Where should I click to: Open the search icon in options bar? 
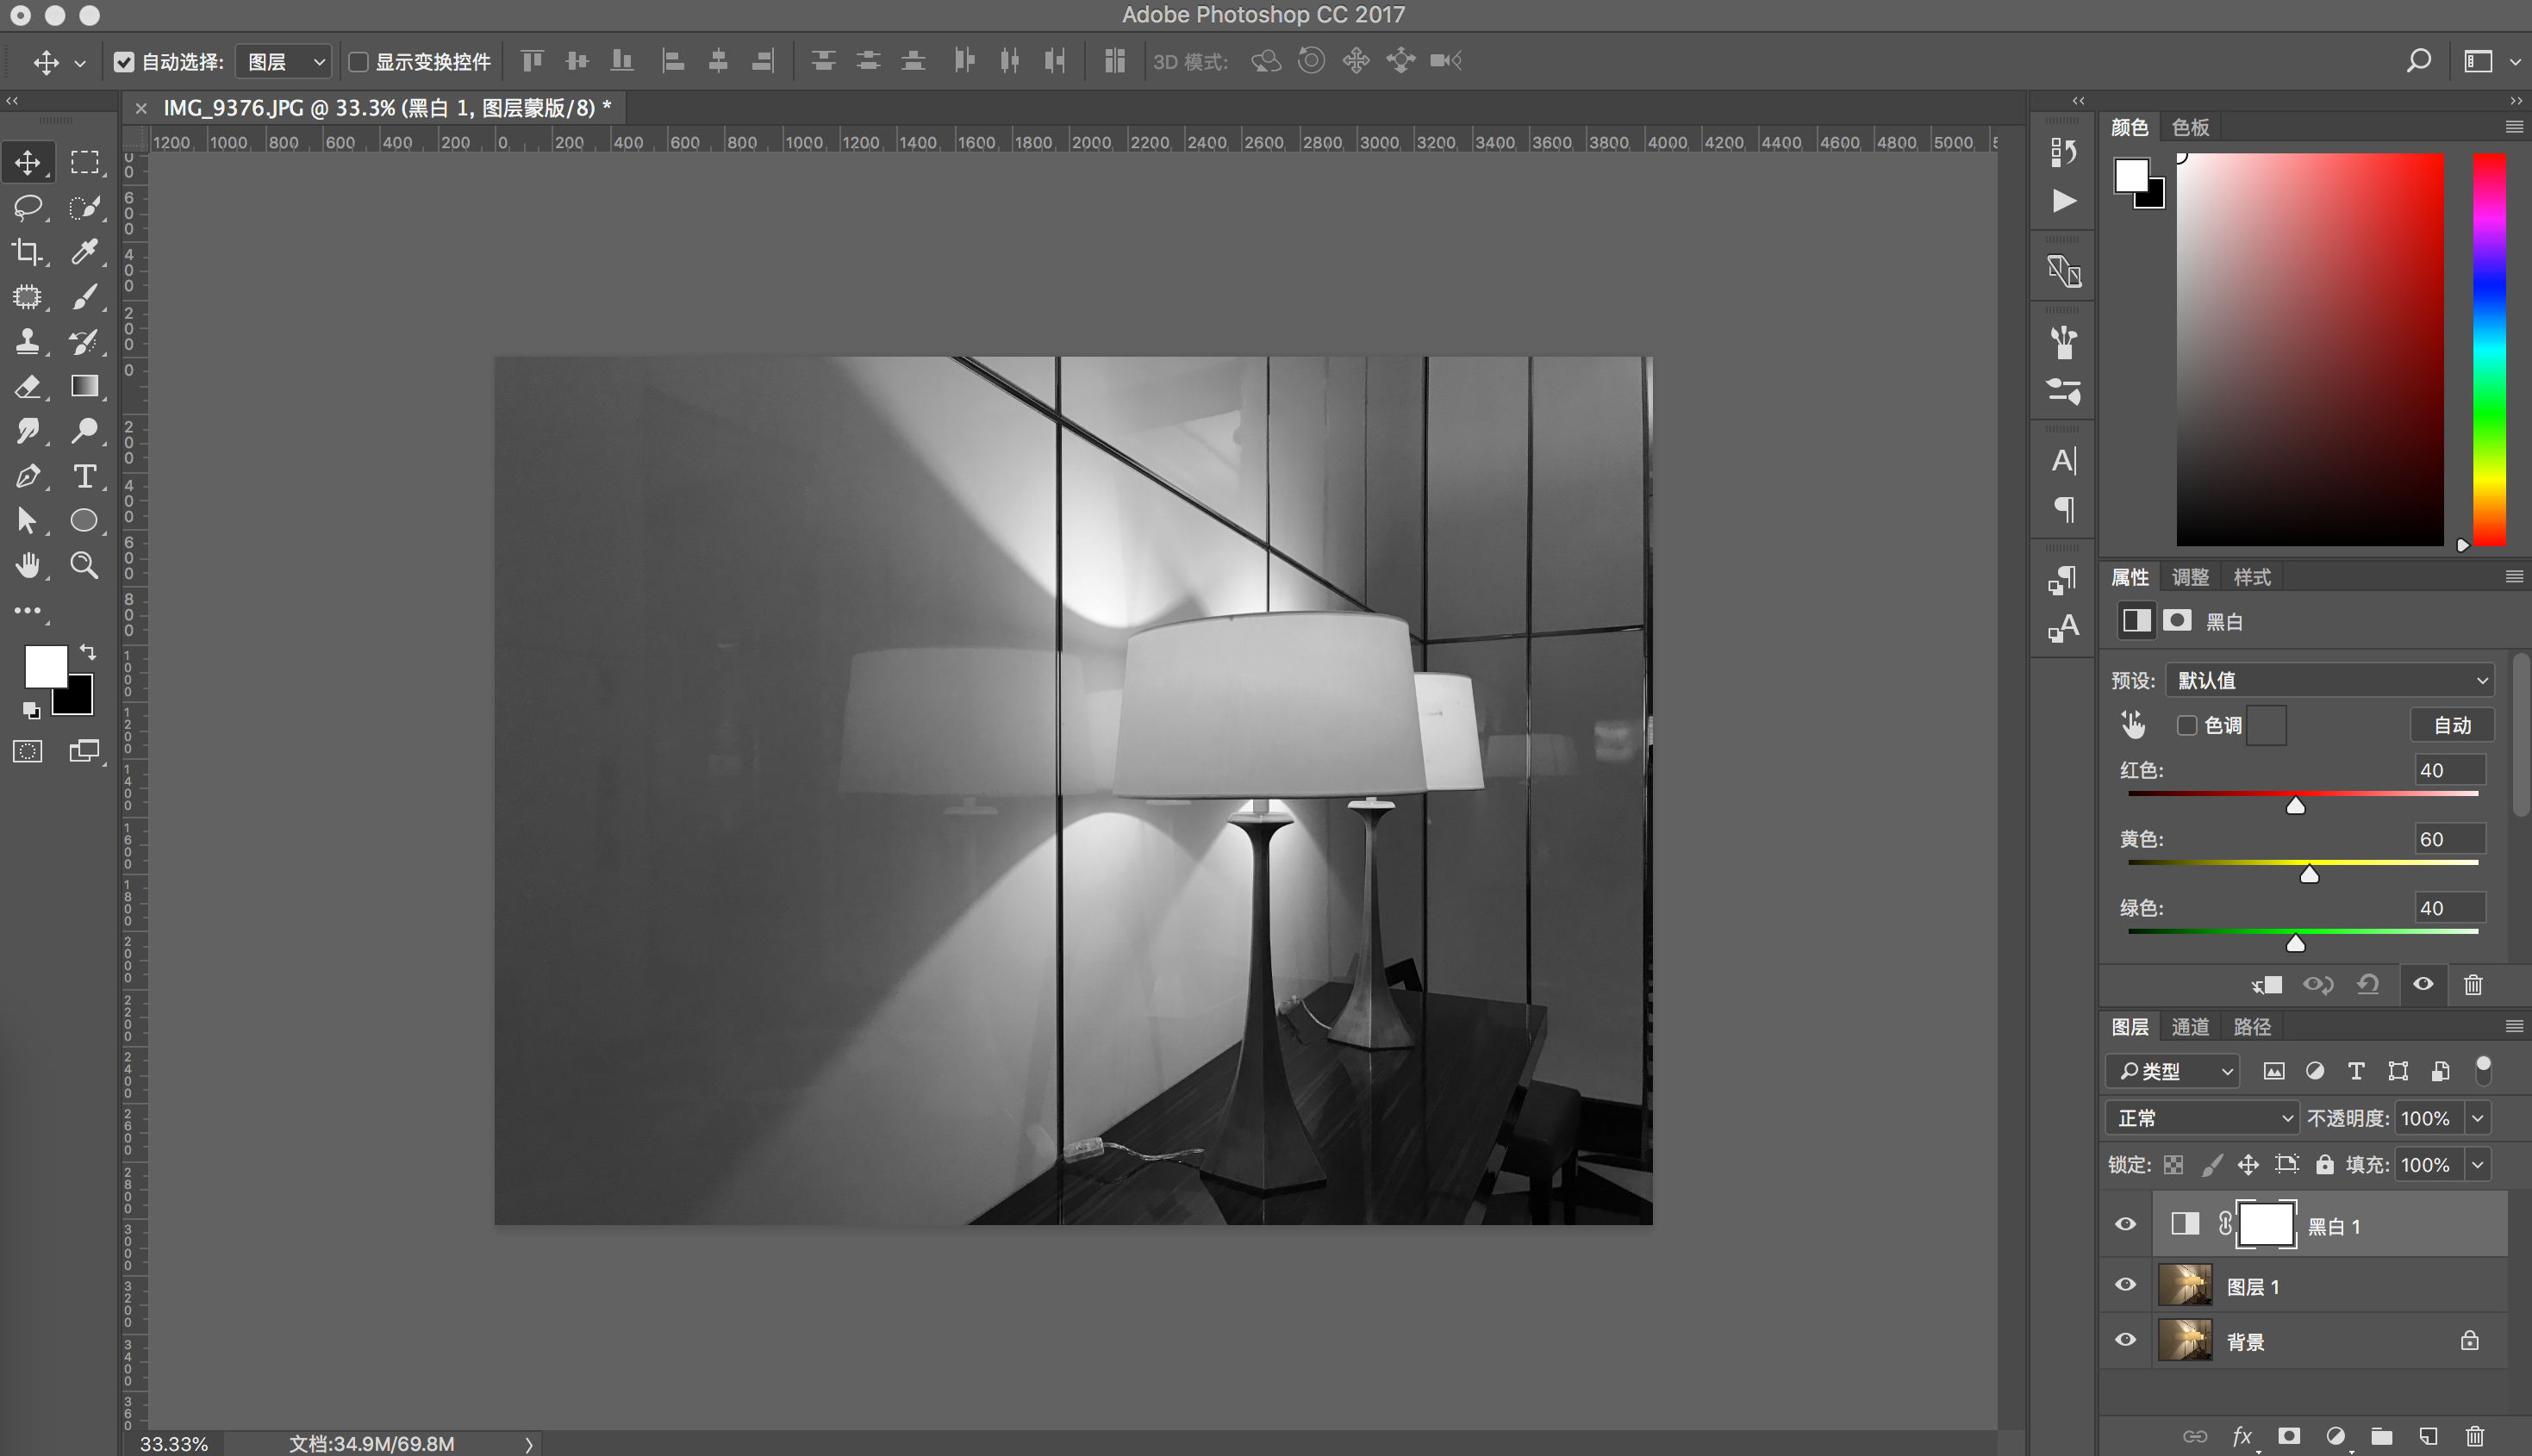tap(2418, 61)
